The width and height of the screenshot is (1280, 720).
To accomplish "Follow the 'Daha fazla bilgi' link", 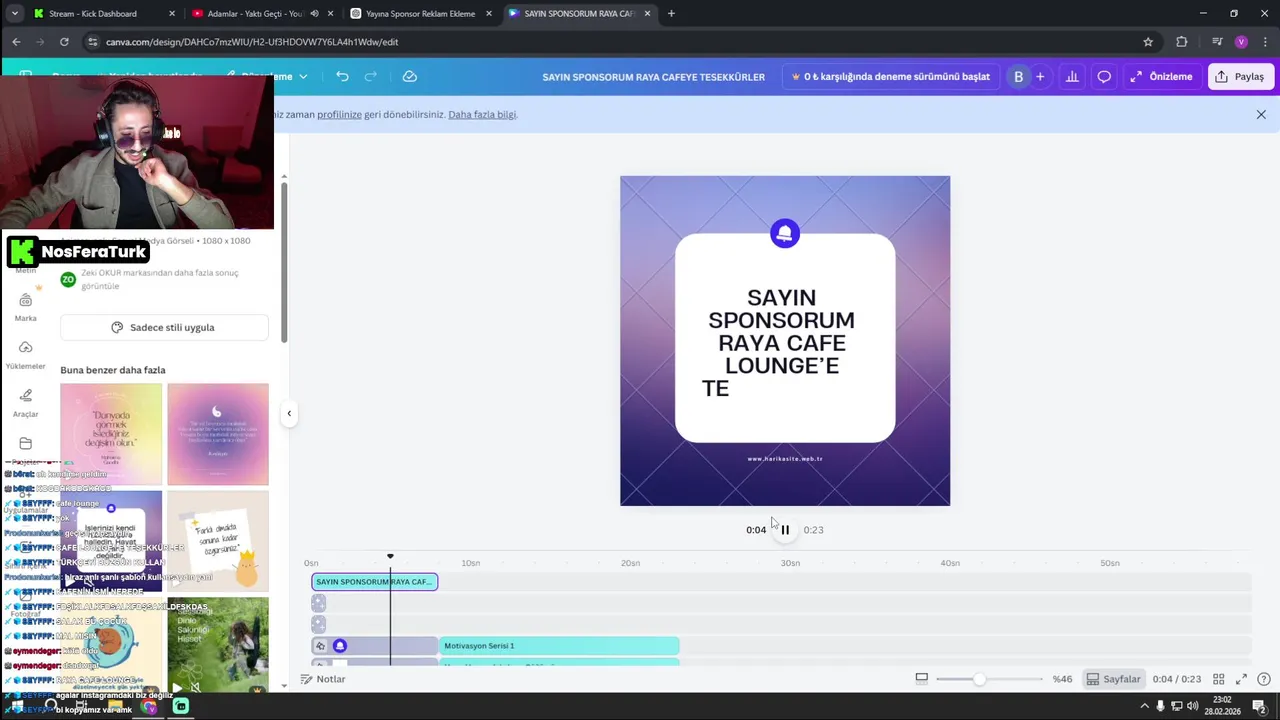I will tap(482, 114).
